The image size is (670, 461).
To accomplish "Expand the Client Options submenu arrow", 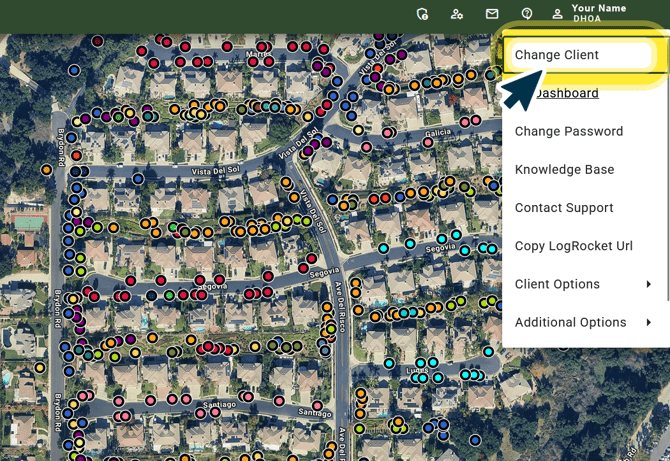I will [649, 284].
